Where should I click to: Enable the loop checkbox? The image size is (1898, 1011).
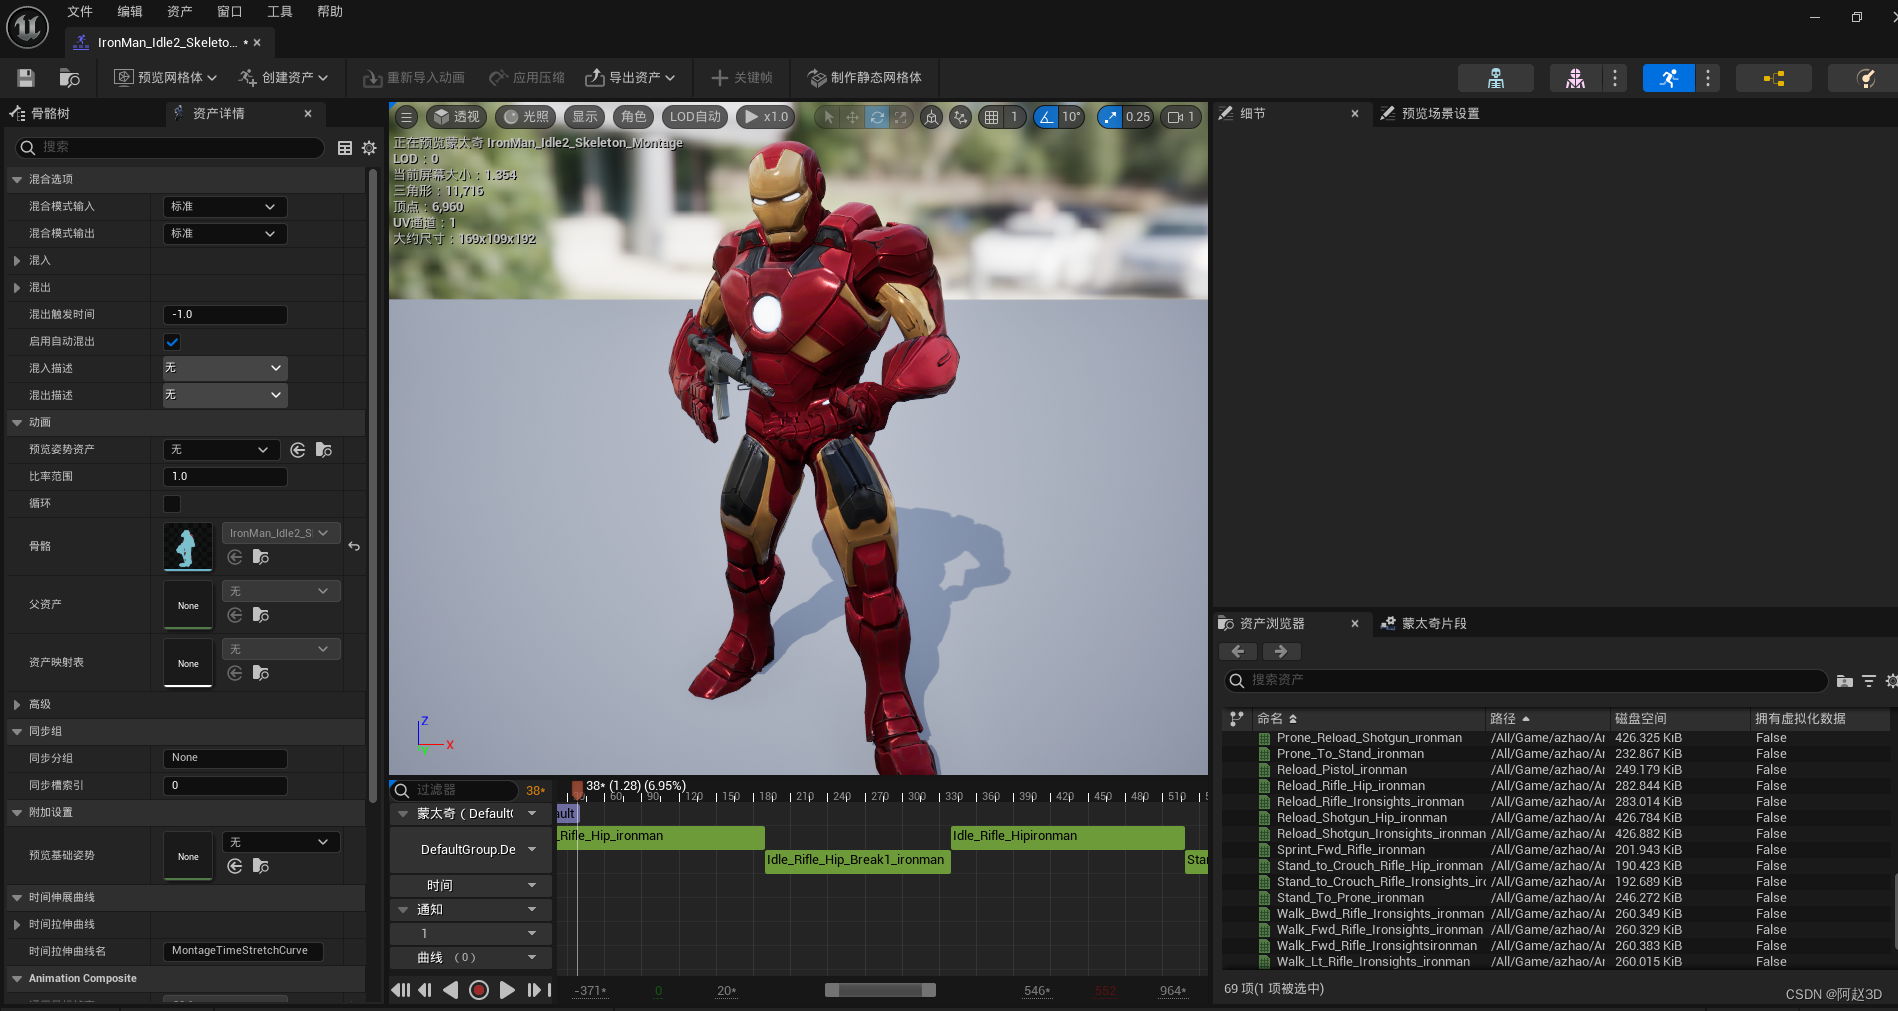(172, 504)
